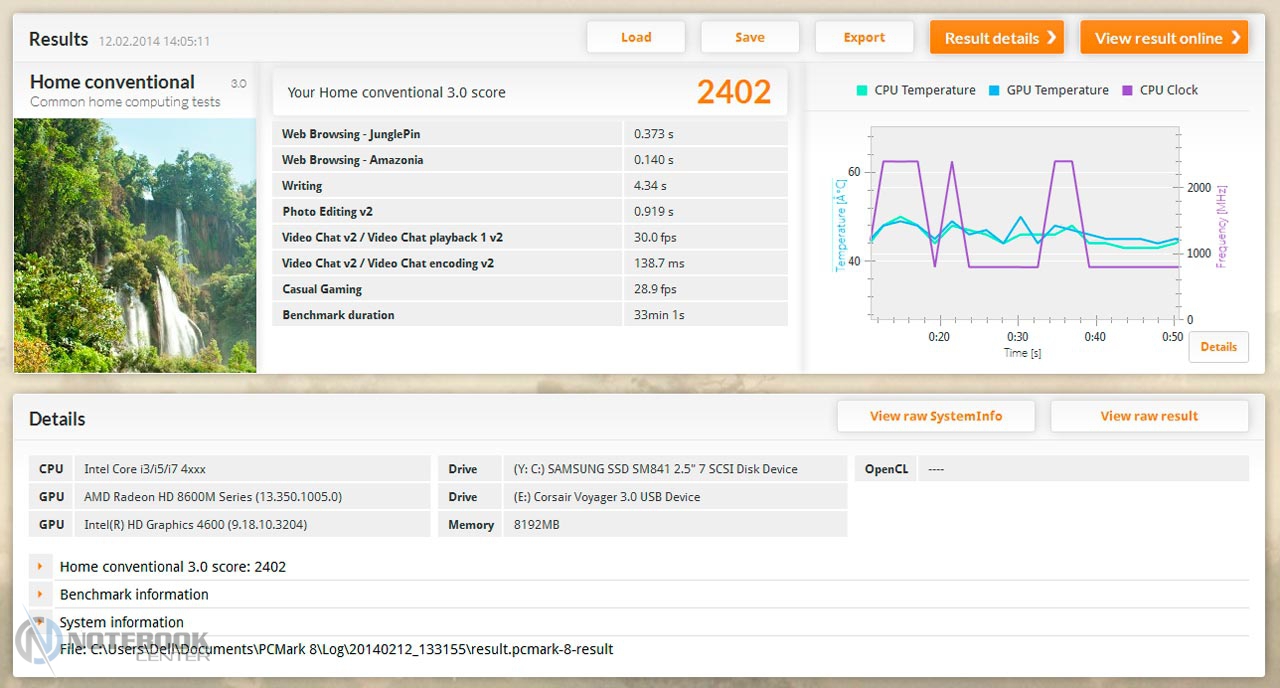Open Result details

(x=996, y=38)
